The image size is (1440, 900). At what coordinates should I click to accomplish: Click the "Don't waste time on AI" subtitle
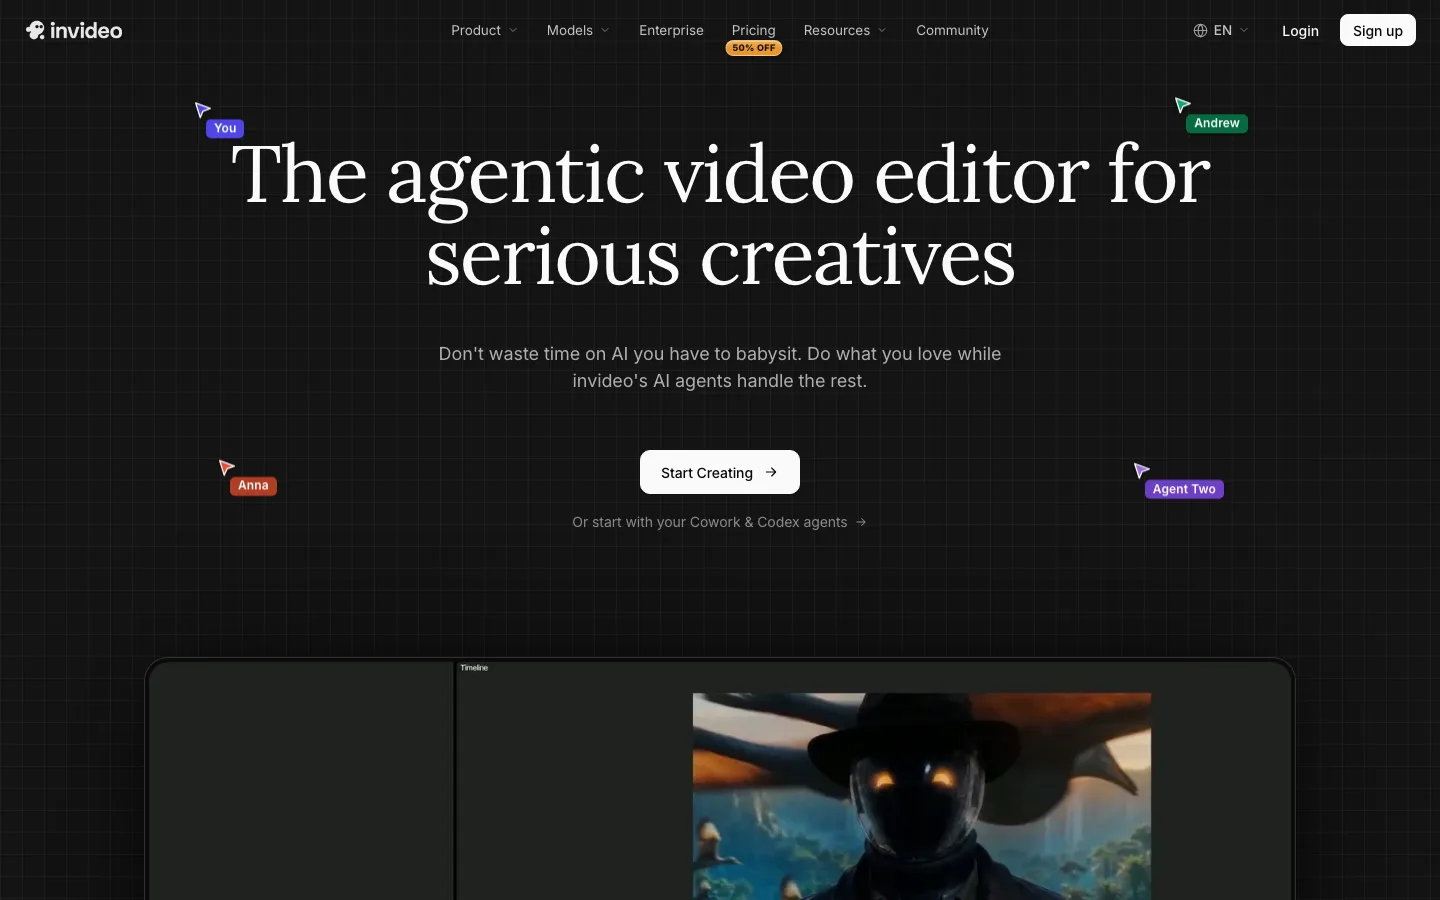click(720, 367)
